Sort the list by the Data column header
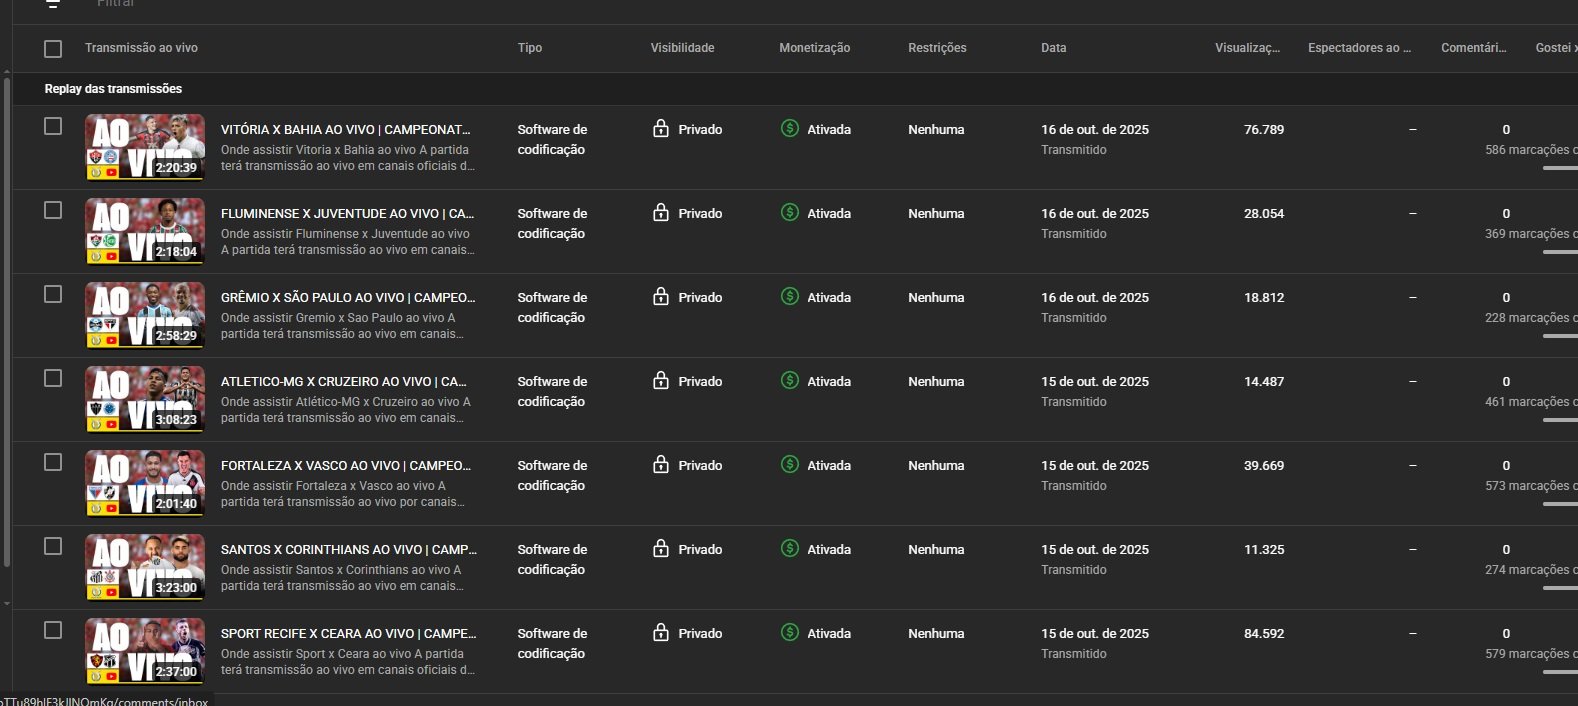 pyautogui.click(x=1053, y=48)
